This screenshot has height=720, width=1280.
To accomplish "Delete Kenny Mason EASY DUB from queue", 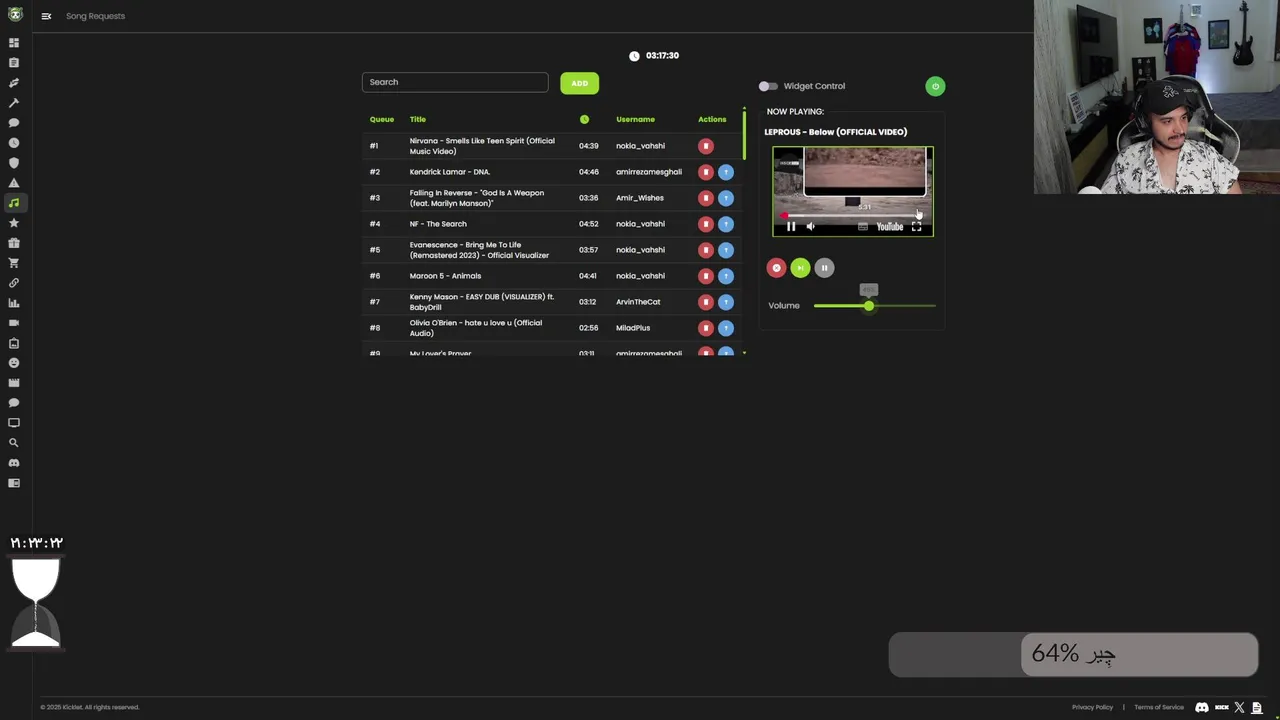I will 706,302.
